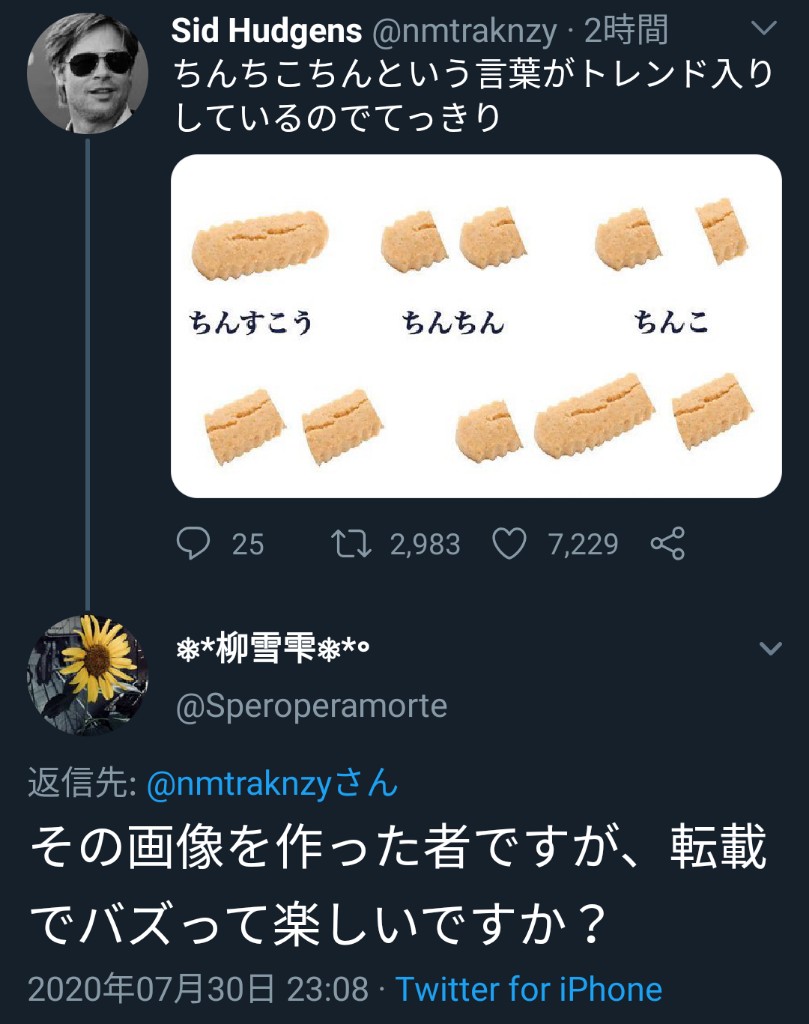
Task: Click the 2020年07月30日 23:08 timestamp
Action: (x=198, y=990)
